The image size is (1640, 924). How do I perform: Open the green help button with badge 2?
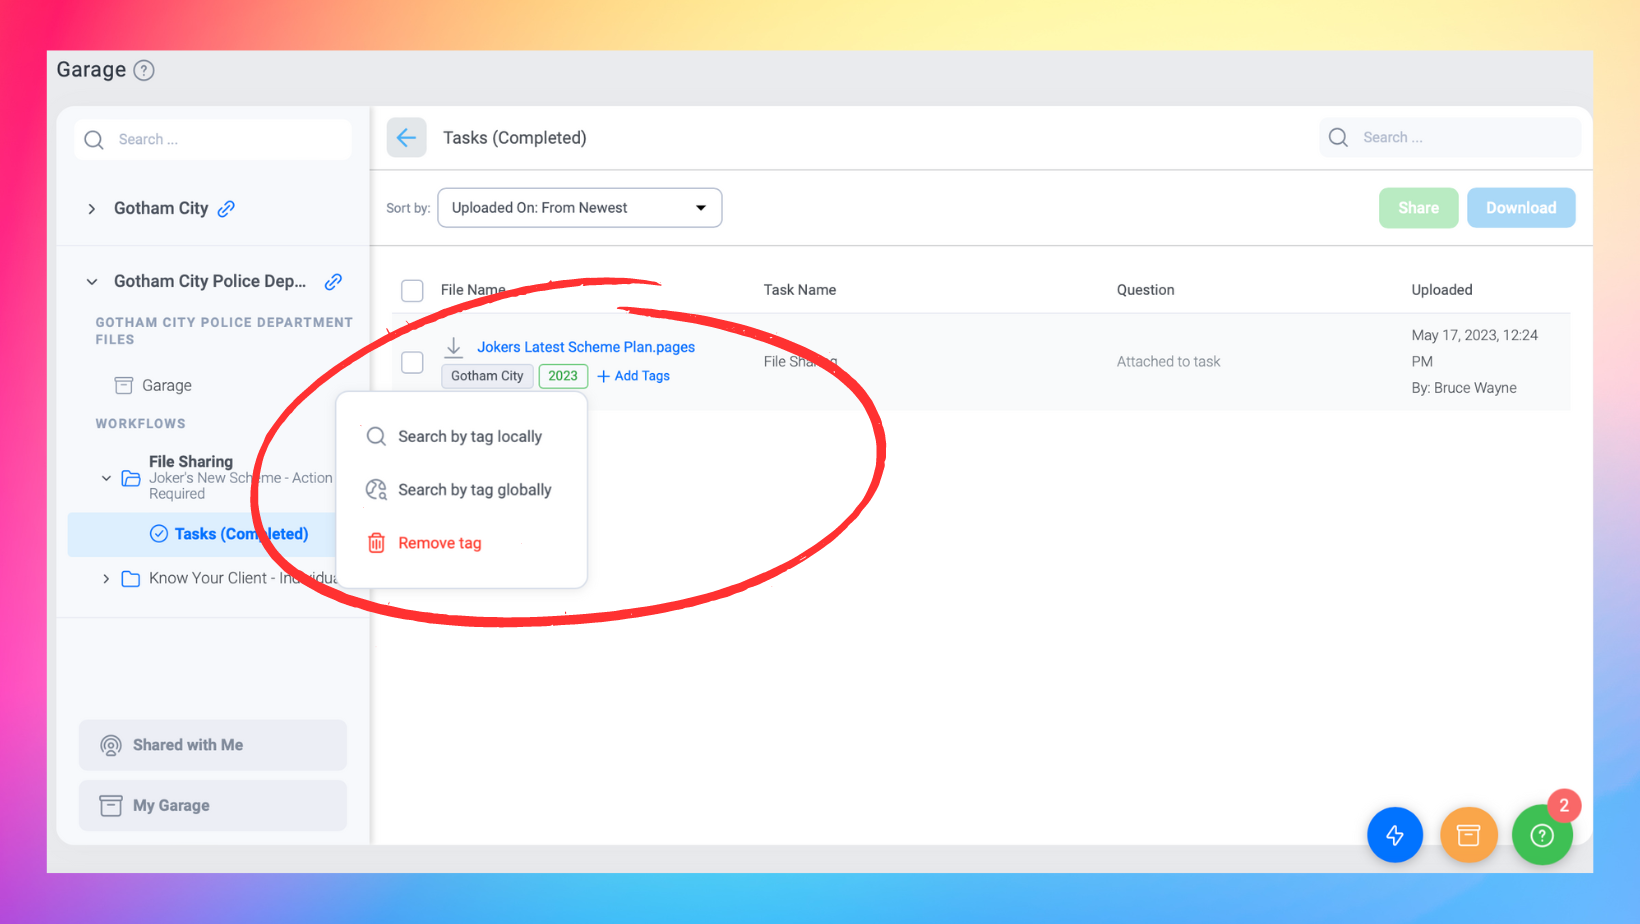tap(1542, 835)
